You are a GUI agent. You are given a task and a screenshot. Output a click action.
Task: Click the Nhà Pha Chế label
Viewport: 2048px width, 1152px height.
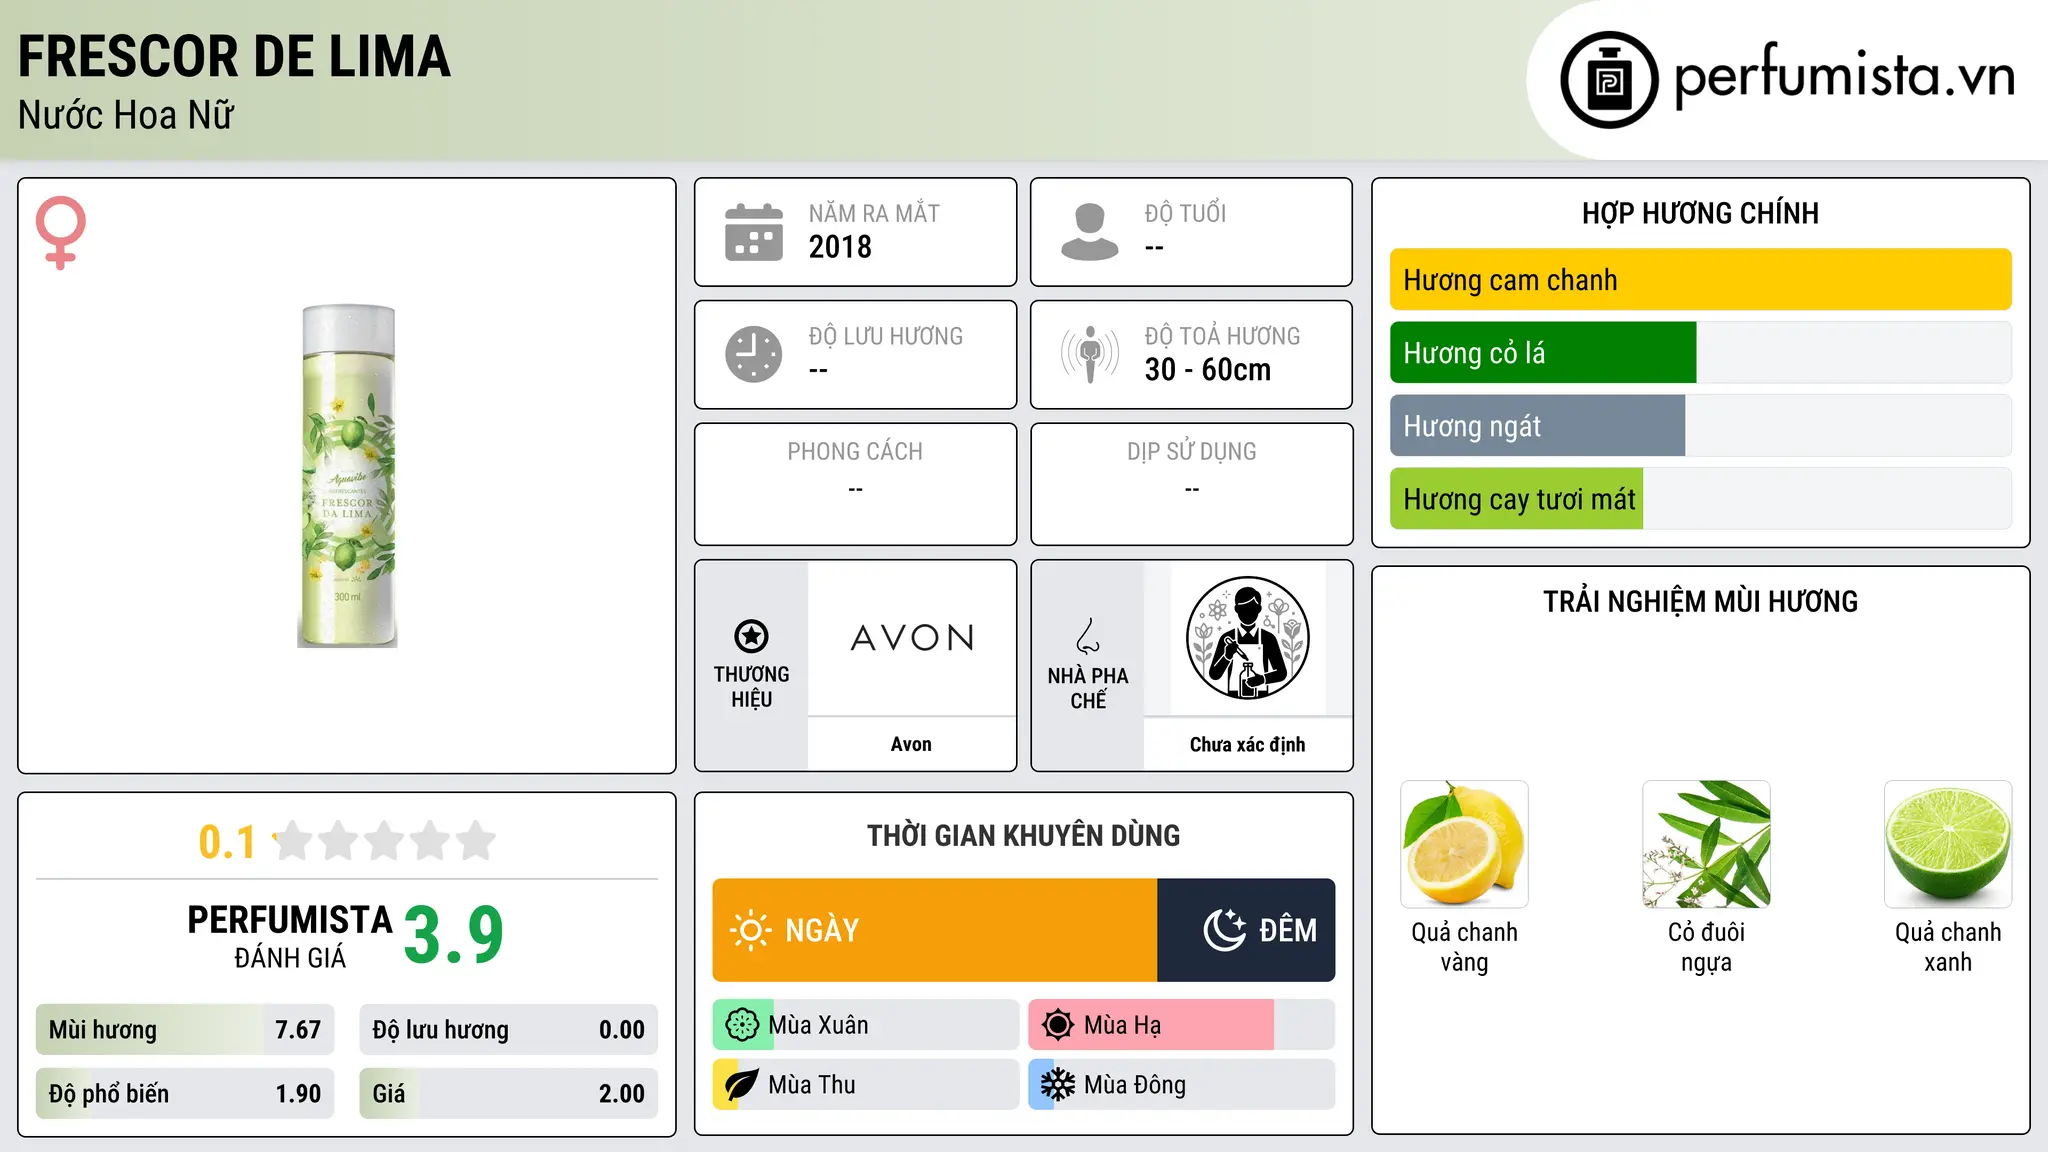click(x=1088, y=688)
